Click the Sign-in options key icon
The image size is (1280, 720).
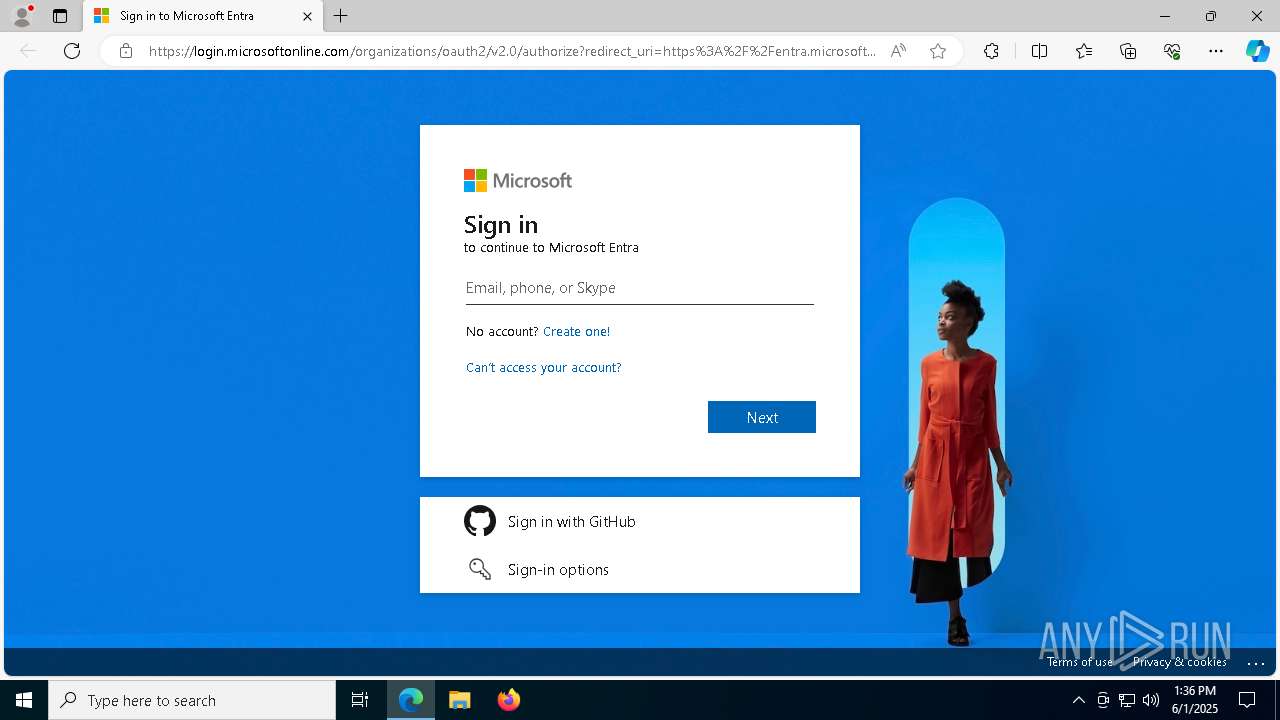[x=480, y=569]
